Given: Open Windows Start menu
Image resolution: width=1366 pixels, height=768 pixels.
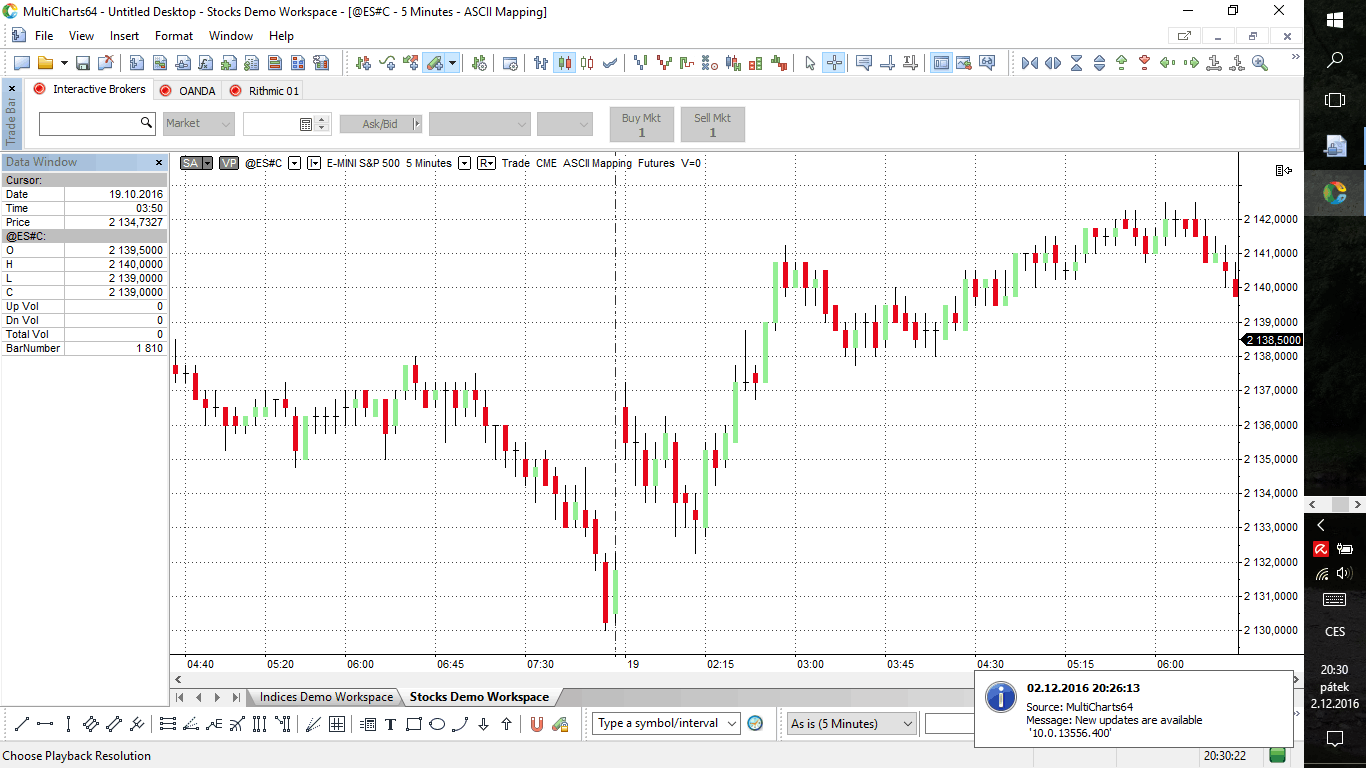Looking at the screenshot, I should pos(1334,20).
